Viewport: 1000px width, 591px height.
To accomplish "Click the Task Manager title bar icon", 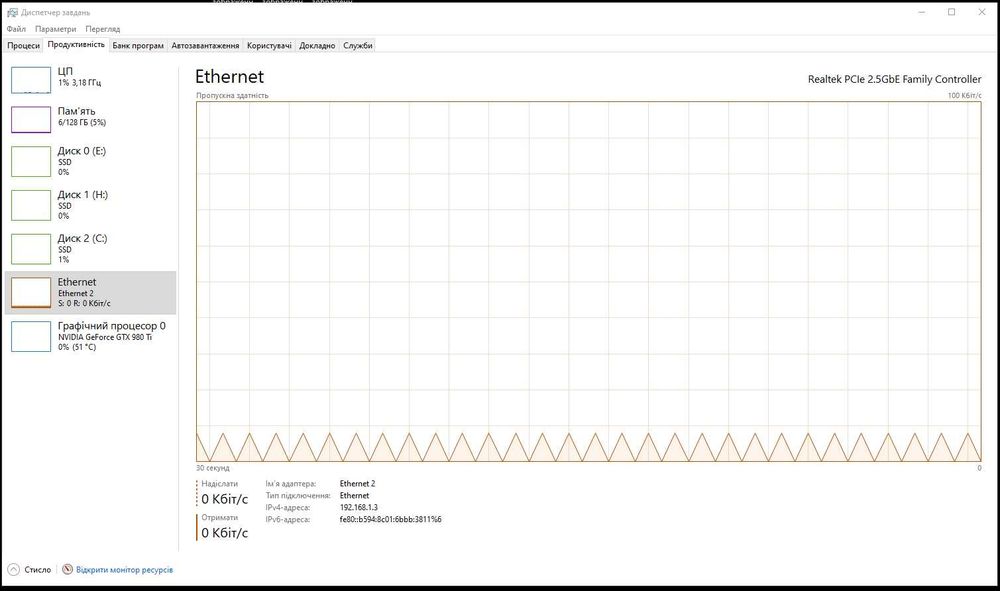I will (12, 12).
